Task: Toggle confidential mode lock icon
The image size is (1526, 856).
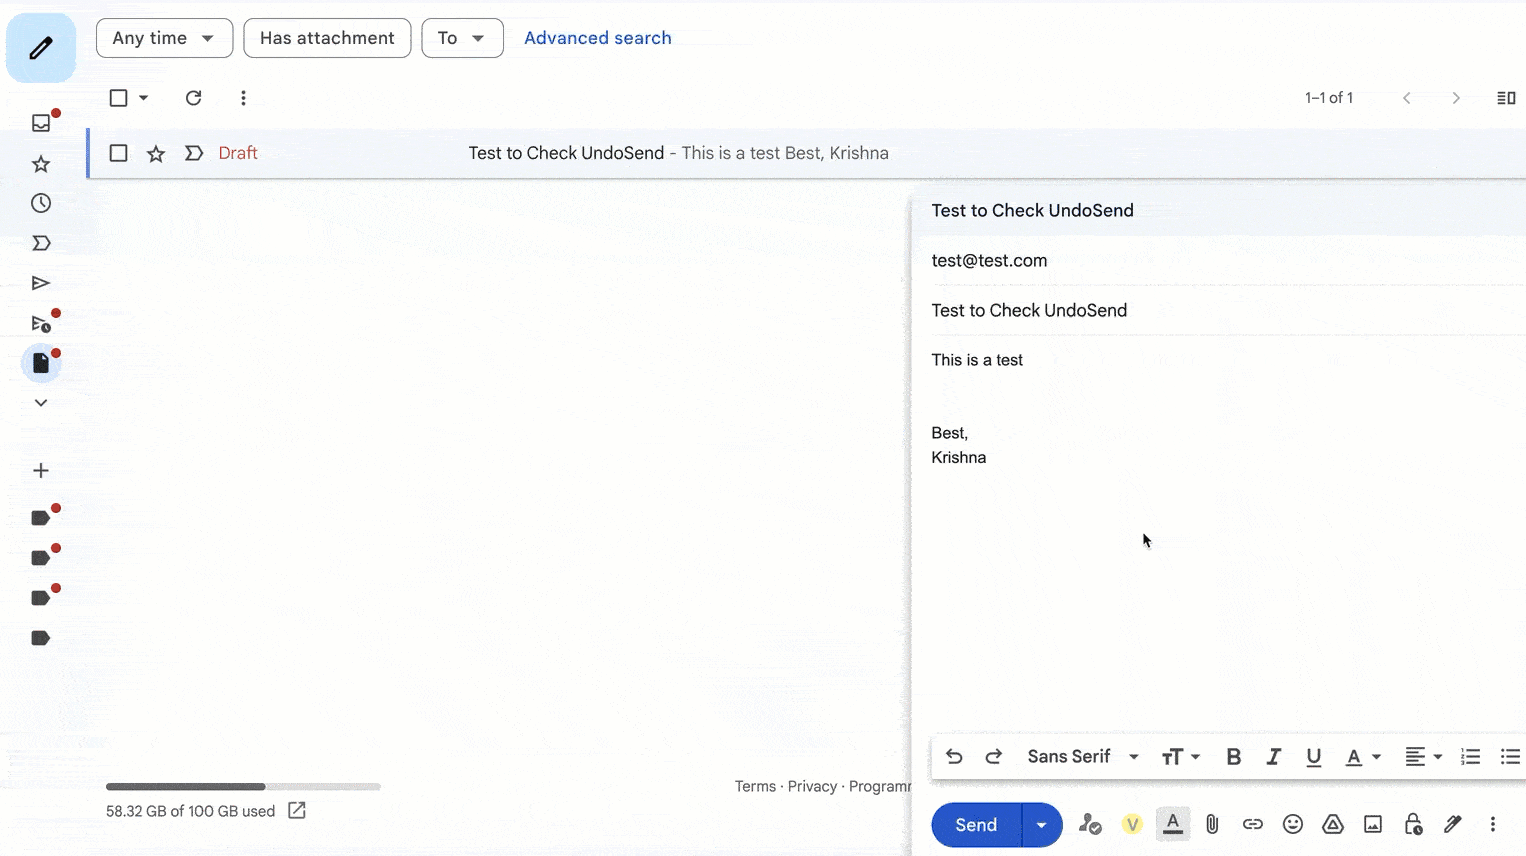Action: click(x=1413, y=825)
